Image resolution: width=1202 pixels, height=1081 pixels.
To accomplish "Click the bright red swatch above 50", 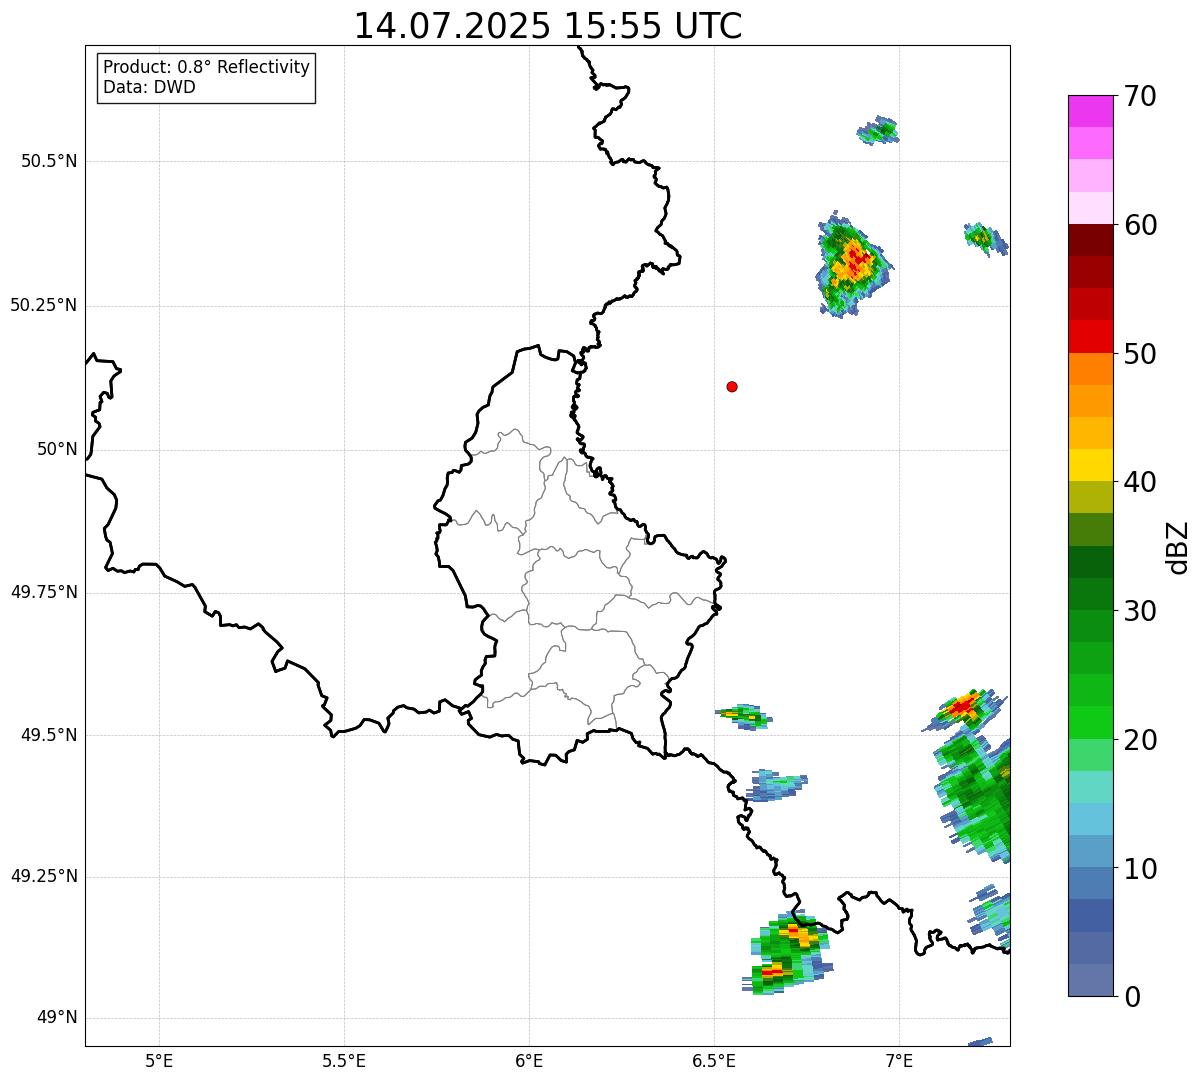I will pyautogui.click(x=1091, y=337).
